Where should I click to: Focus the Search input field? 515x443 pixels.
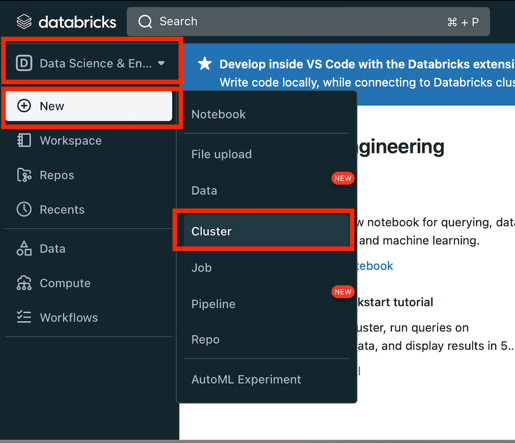tap(308, 22)
